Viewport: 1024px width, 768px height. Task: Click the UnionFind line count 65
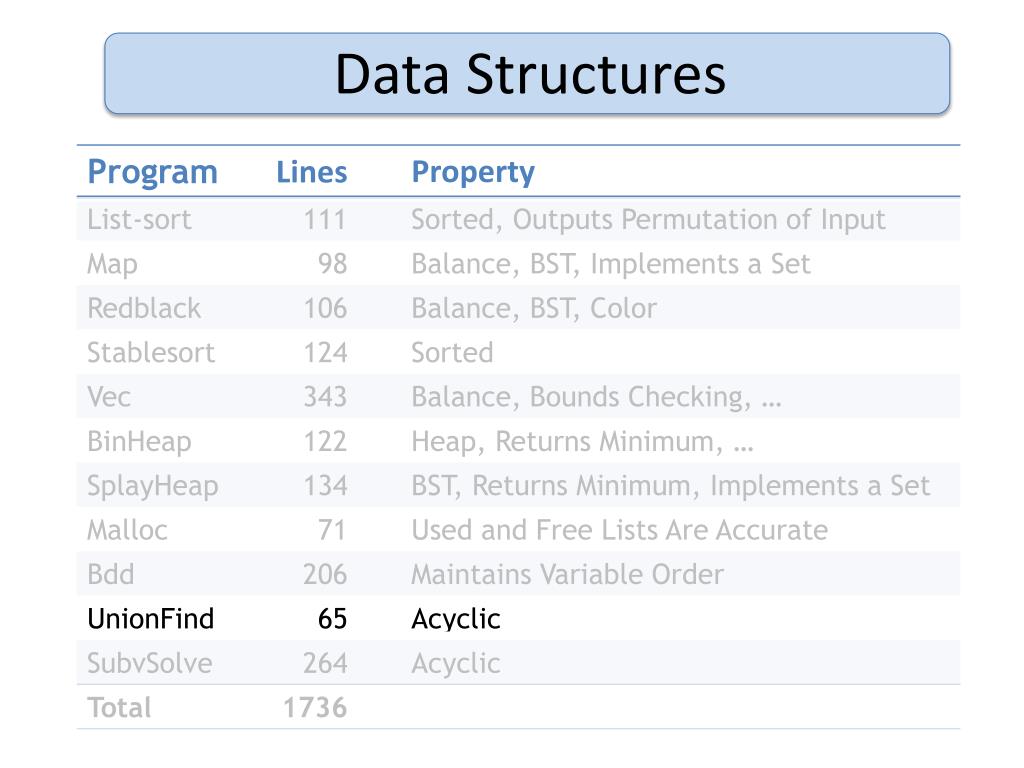(332, 619)
